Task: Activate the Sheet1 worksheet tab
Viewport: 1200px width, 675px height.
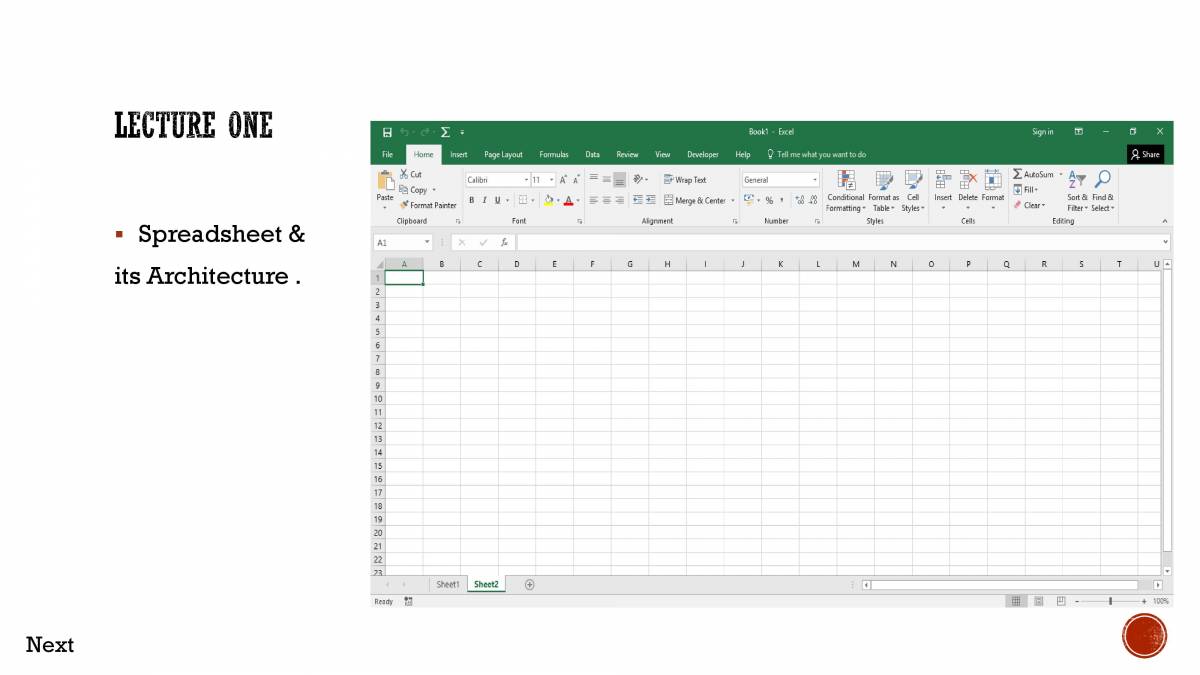Action: (x=447, y=584)
